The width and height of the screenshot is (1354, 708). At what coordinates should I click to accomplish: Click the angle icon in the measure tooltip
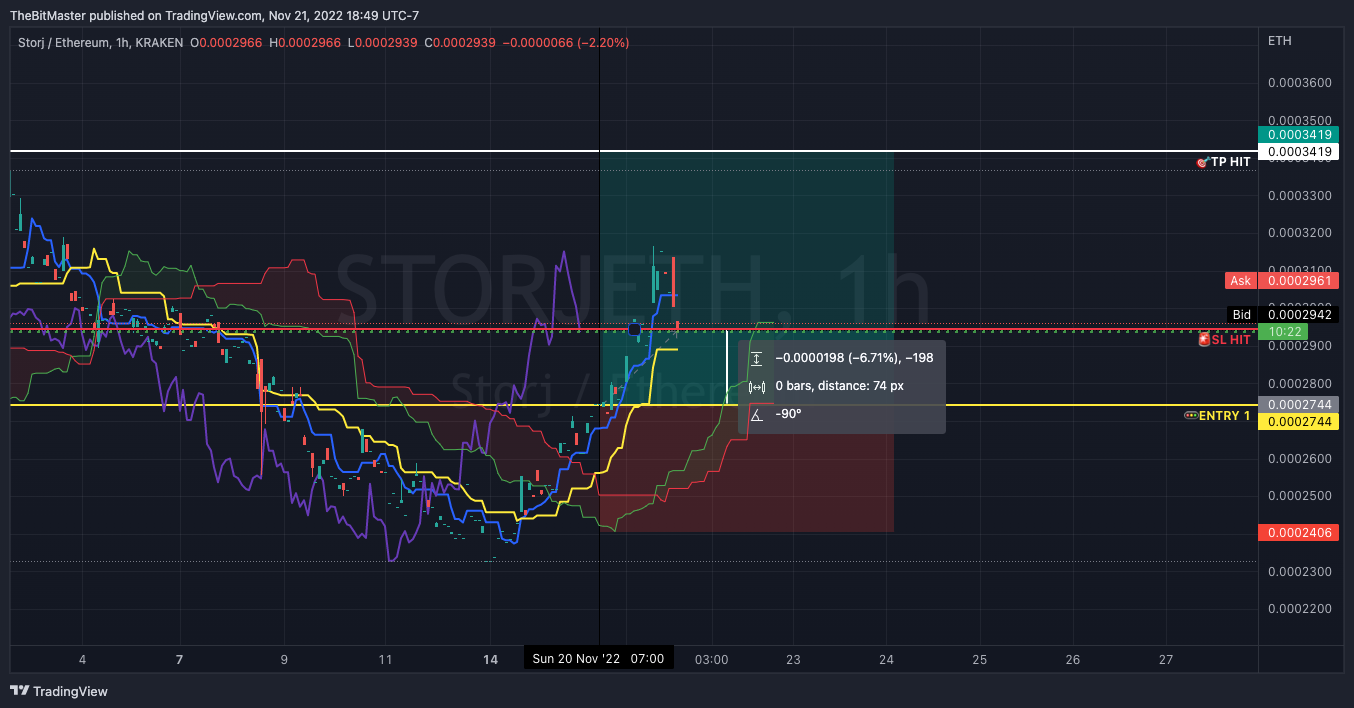(x=757, y=414)
